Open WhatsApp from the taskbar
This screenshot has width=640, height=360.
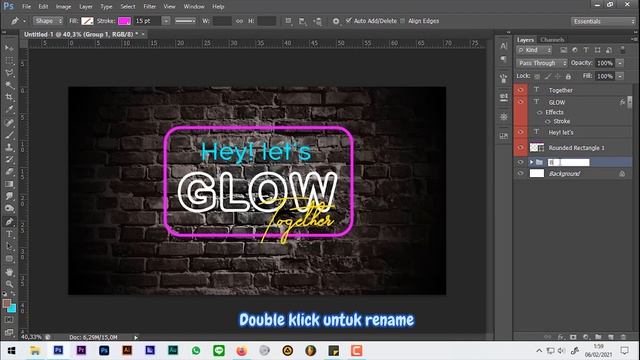(x=196, y=351)
